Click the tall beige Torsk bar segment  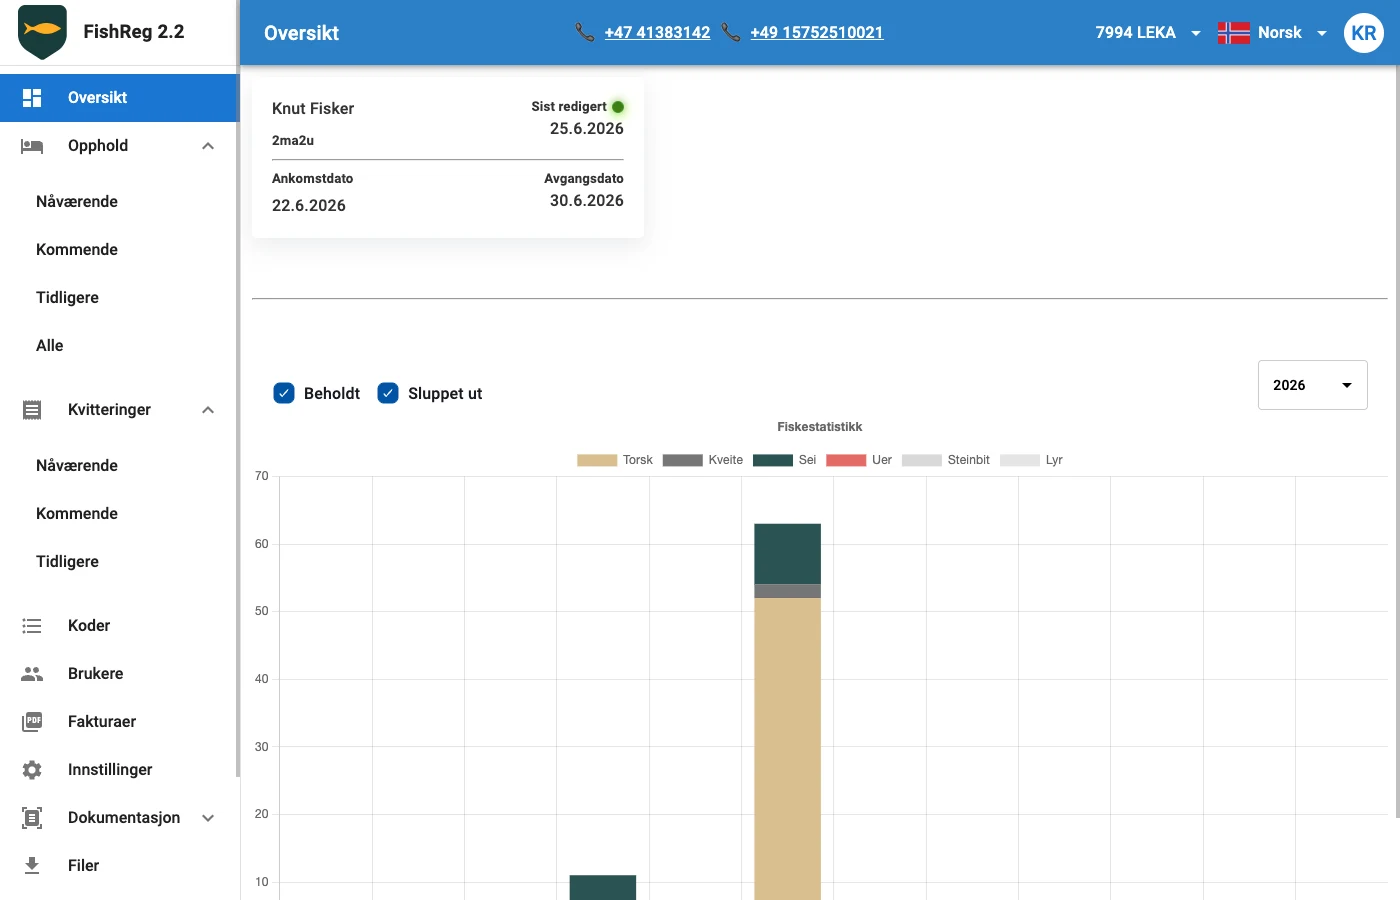point(788,748)
